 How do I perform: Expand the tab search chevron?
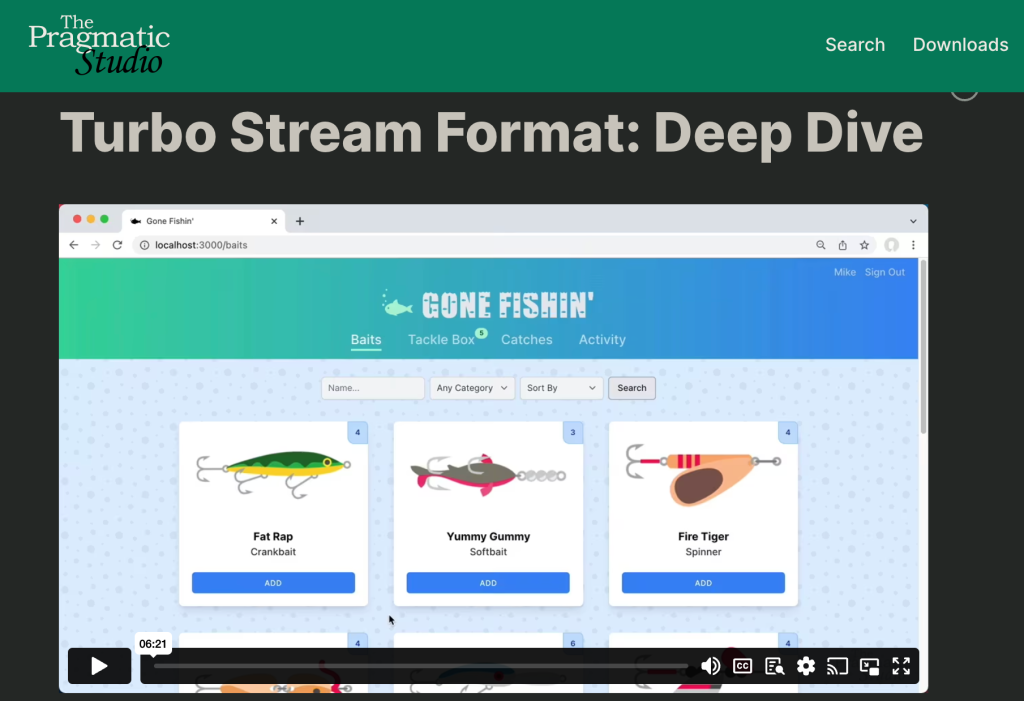click(913, 221)
